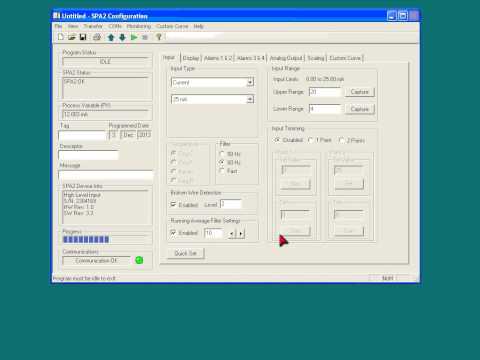Screen dimensions: 480x360
Task: Click the blue Progress bar
Action: [86, 239]
